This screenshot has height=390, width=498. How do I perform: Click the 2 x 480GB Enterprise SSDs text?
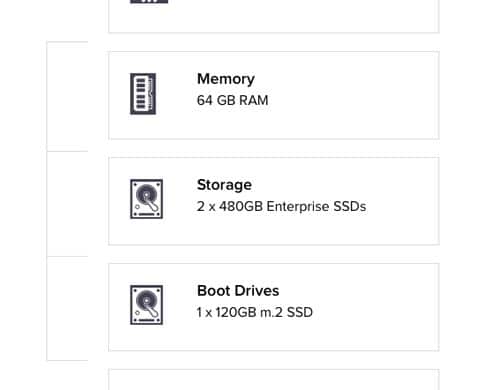281,207
